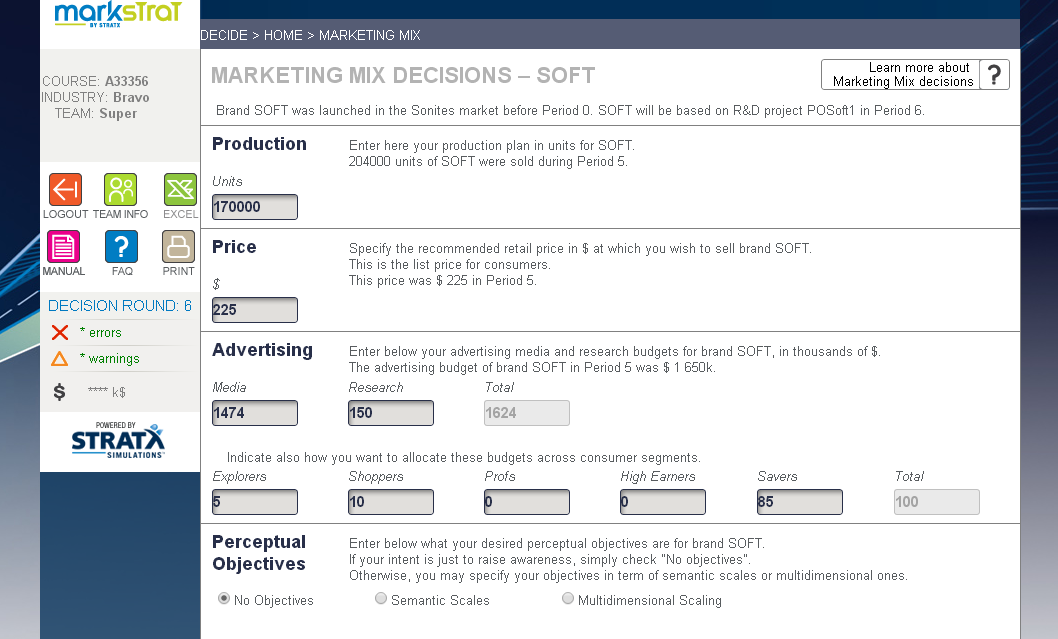The width and height of the screenshot is (1058, 639).
Task: Open the errors link in sidebar
Action: point(104,333)
